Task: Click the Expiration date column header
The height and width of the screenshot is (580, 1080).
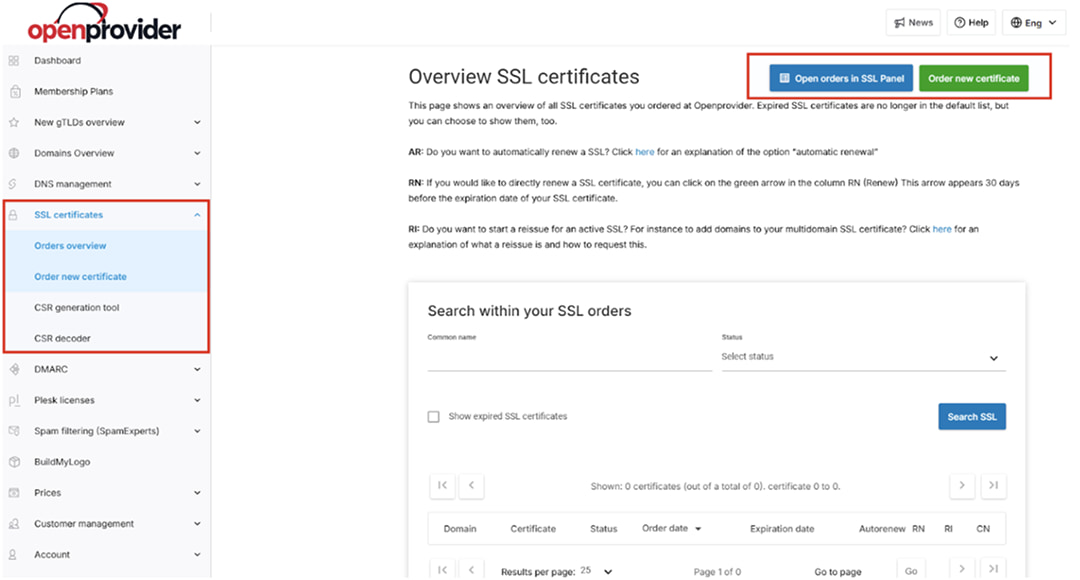Action: pos(782,529)
